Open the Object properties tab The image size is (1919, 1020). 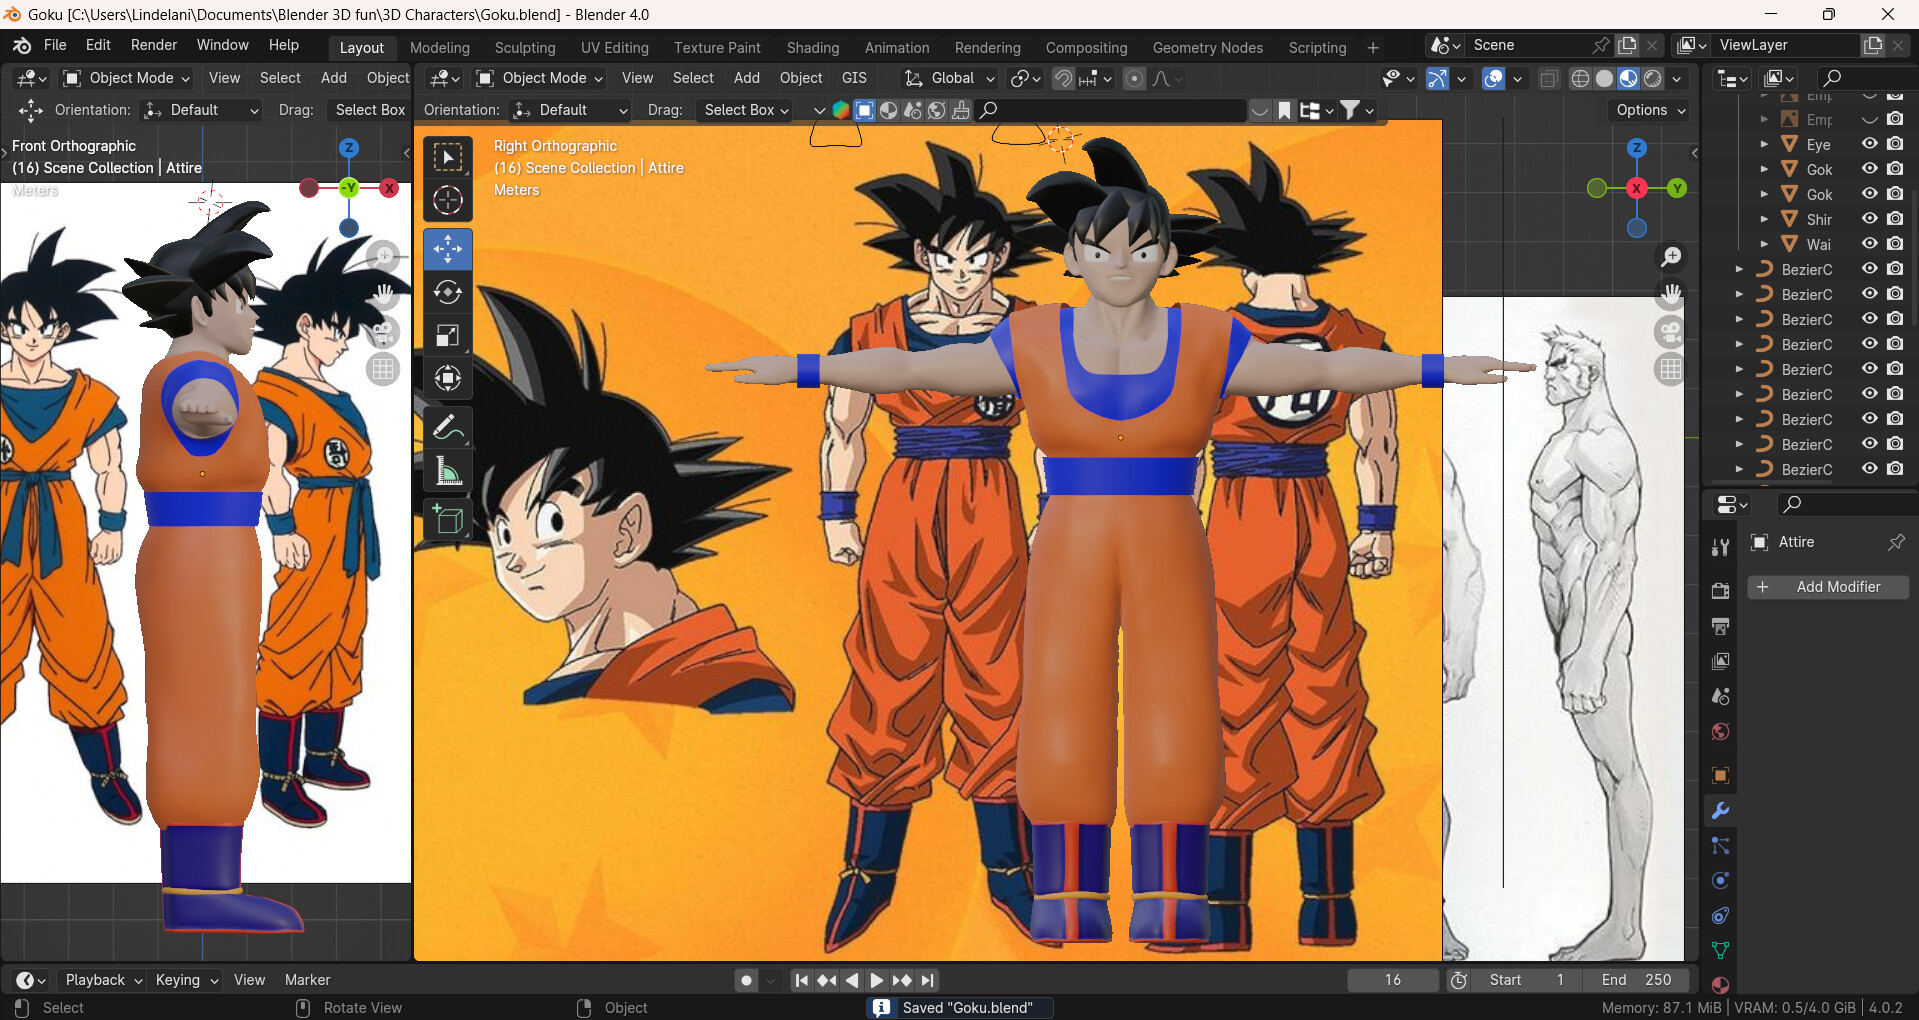pyautogui.click(x=1720, y=775)
